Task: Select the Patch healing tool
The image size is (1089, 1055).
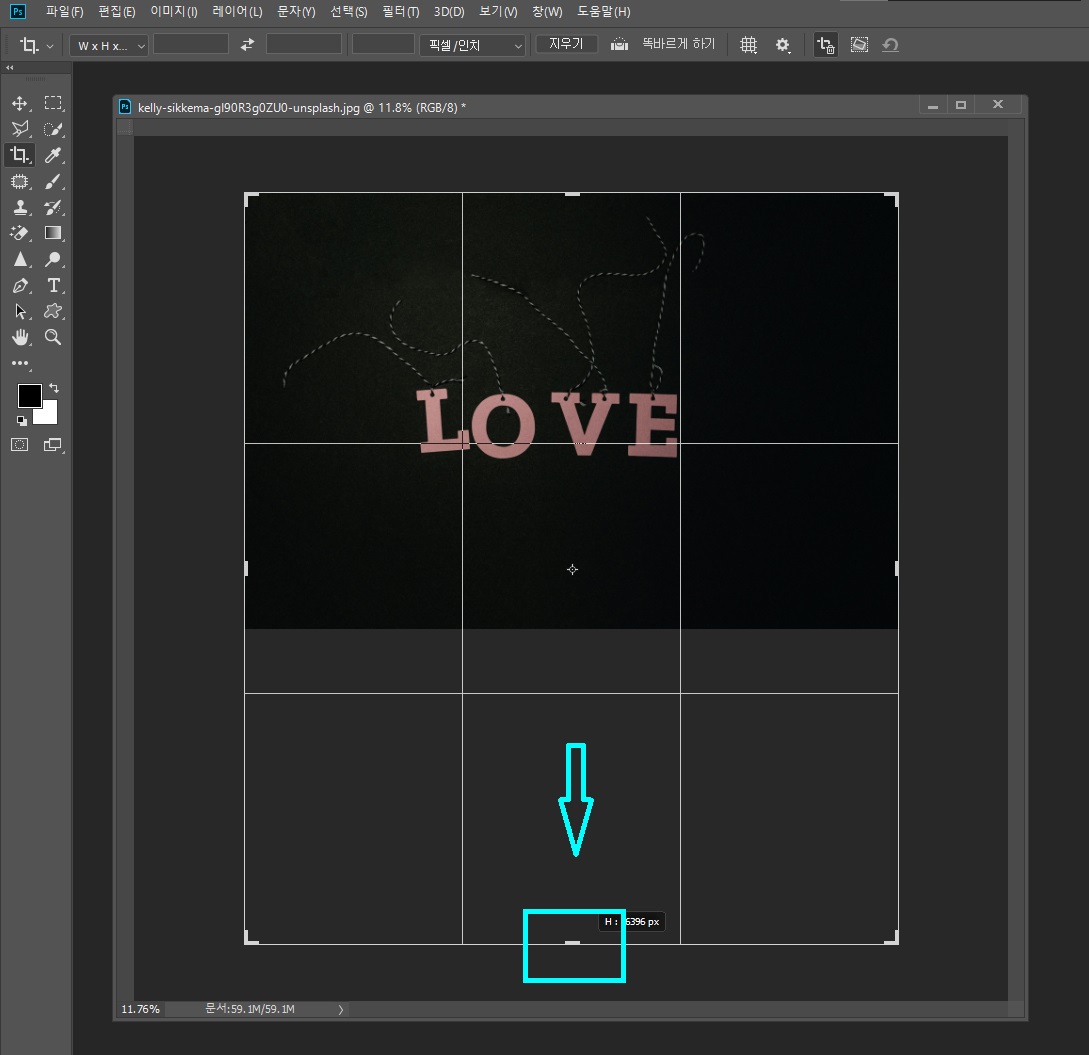Action: [19, 181]
